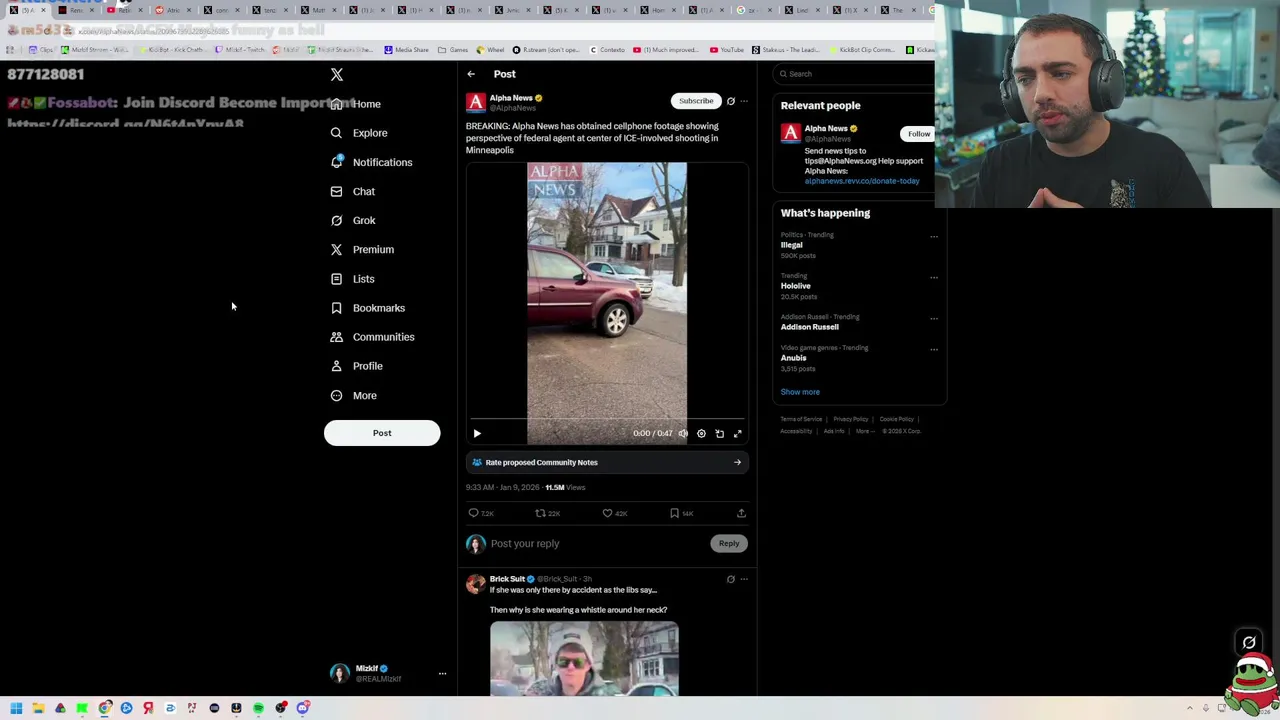
Task: Open options menu for Illegal trend
Action: point(934,237)
